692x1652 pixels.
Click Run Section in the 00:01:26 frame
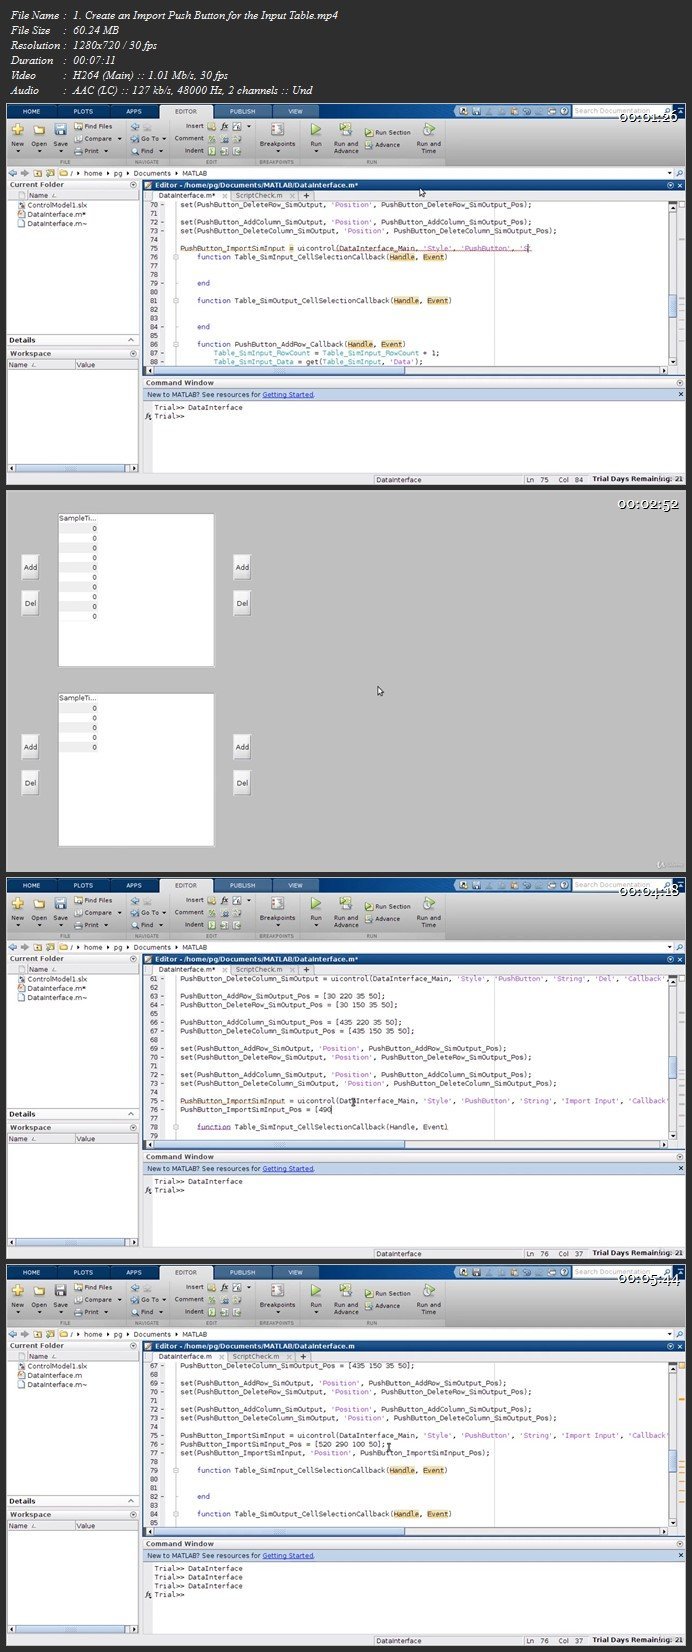click(x=387, y=132)
